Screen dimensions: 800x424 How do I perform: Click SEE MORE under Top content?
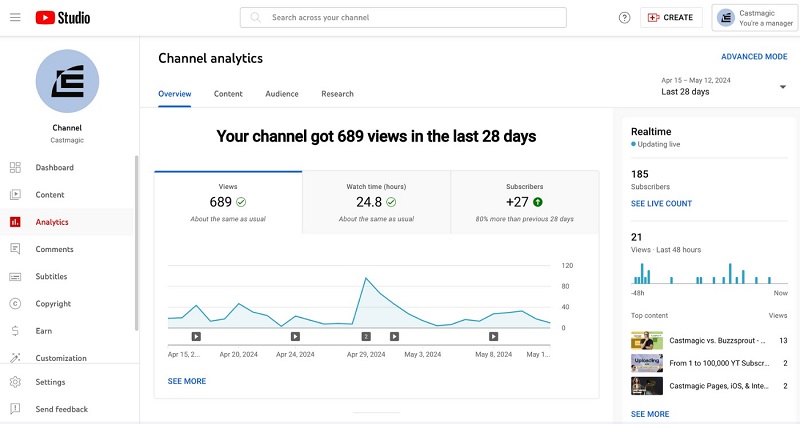pyautogui.click(x=650, y=414)
